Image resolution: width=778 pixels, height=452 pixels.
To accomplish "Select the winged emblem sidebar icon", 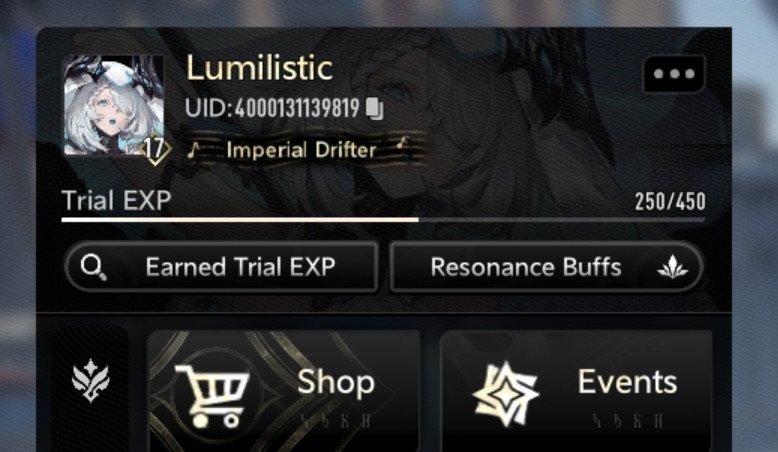I will click(x=90, y=381).
